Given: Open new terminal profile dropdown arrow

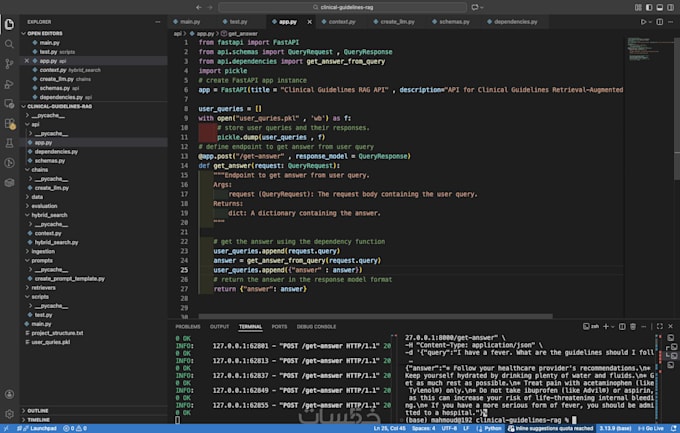Looking at the screenshot, I should (x=613, y=327).
